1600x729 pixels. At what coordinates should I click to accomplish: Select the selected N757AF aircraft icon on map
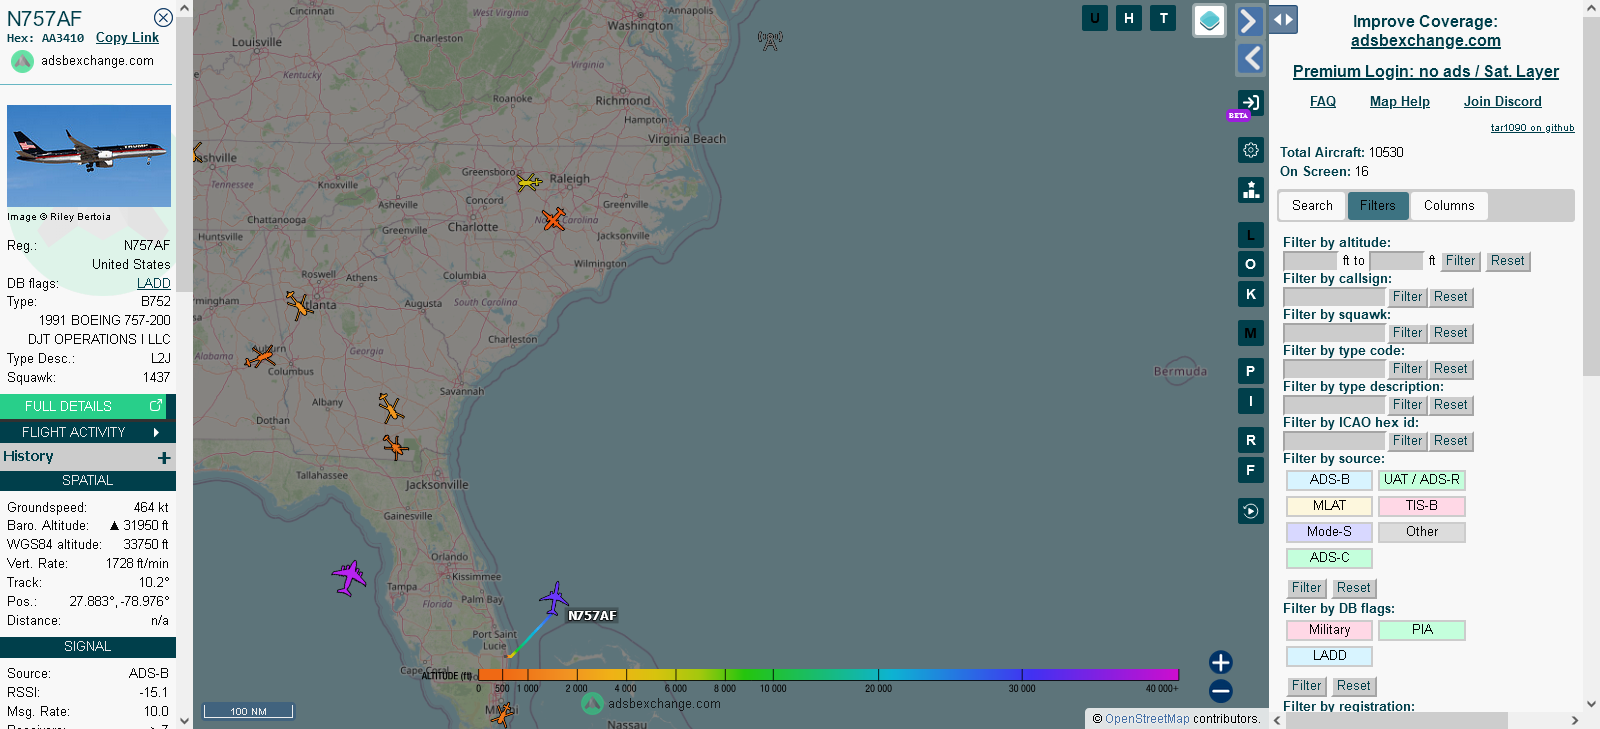pyautogui.click(x=554, y=599)
